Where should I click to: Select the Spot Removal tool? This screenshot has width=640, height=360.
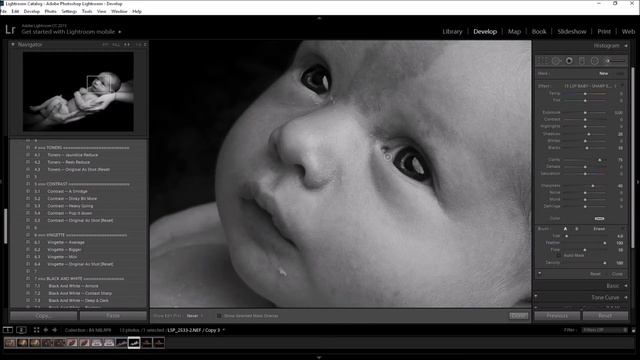pos(556,61)
